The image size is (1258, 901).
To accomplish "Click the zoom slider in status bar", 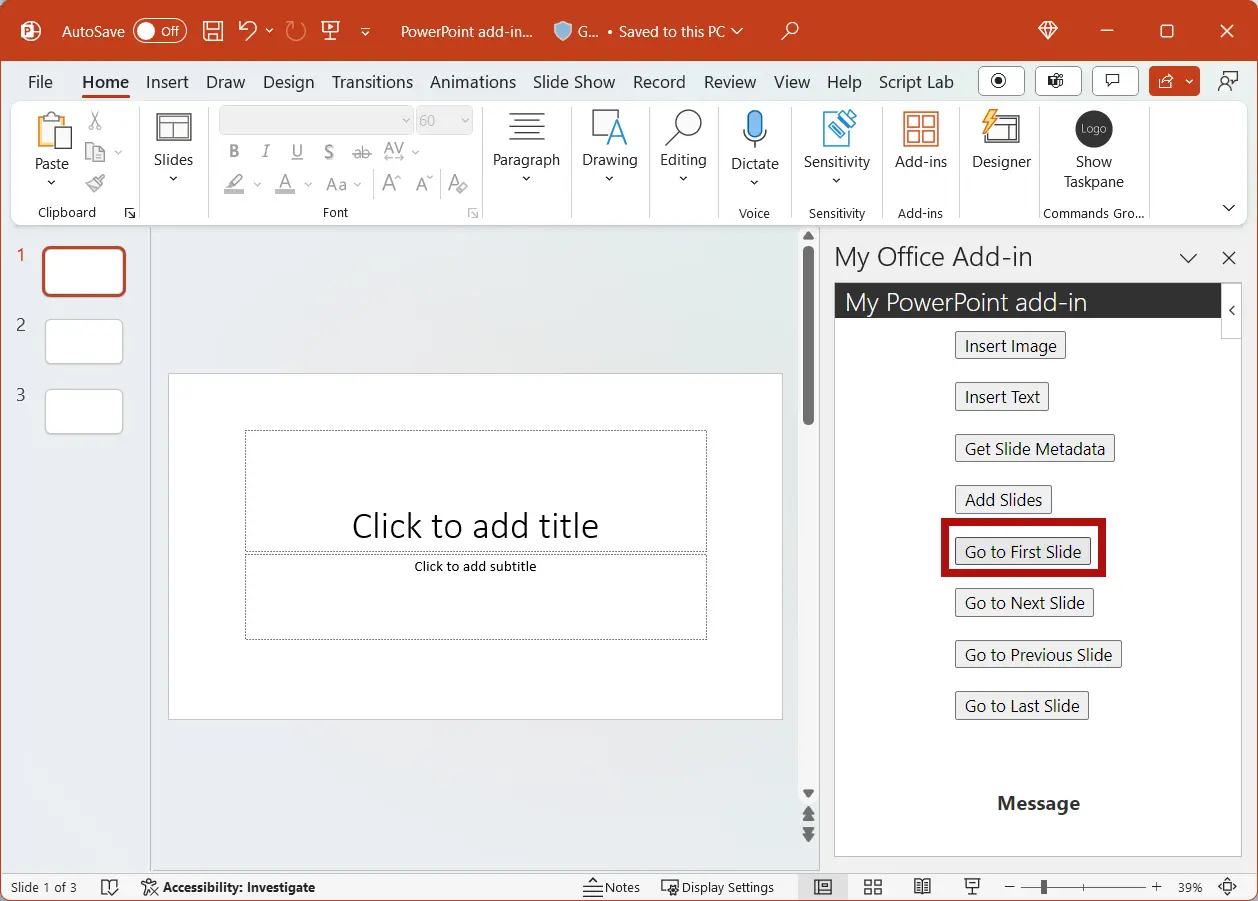I will 1044,887.
